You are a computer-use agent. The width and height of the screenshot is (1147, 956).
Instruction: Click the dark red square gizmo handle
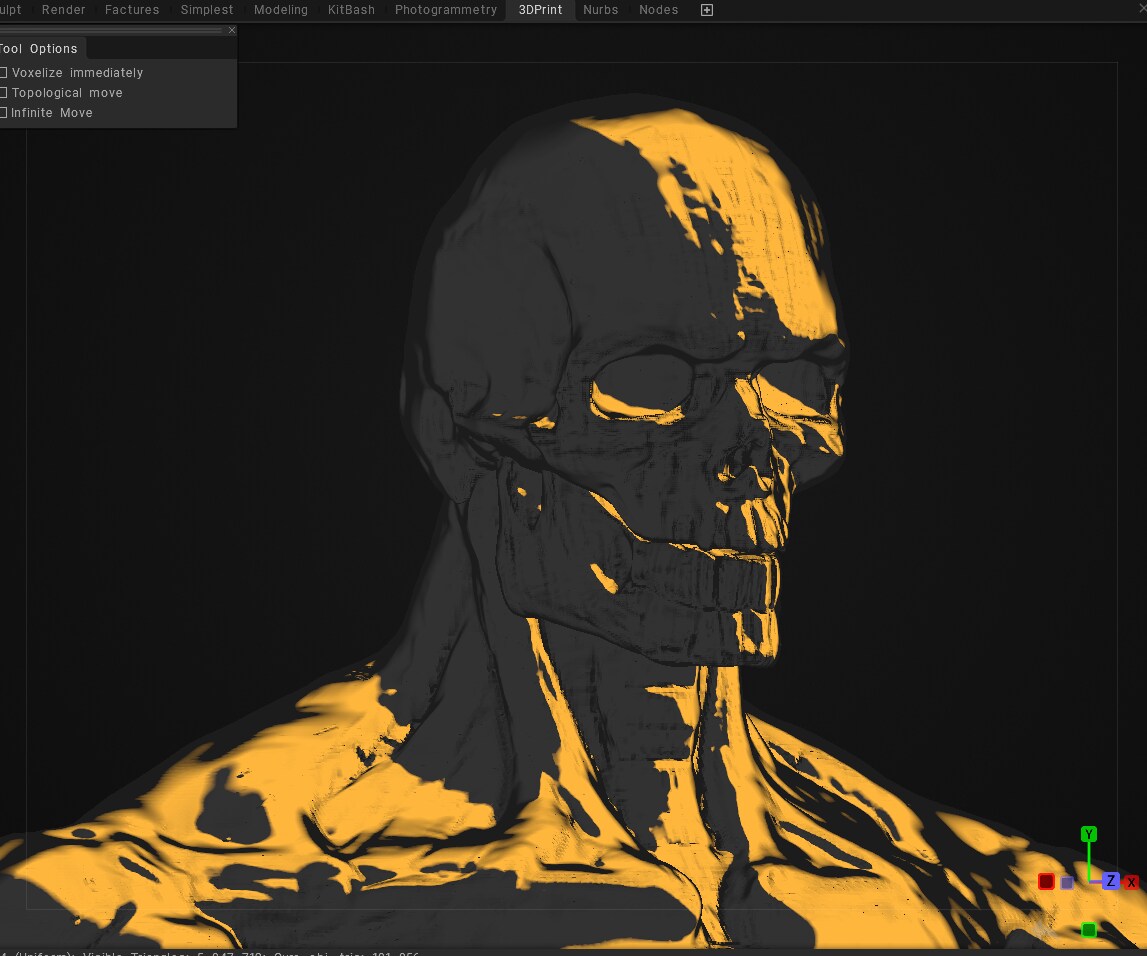coord(1046,881)
